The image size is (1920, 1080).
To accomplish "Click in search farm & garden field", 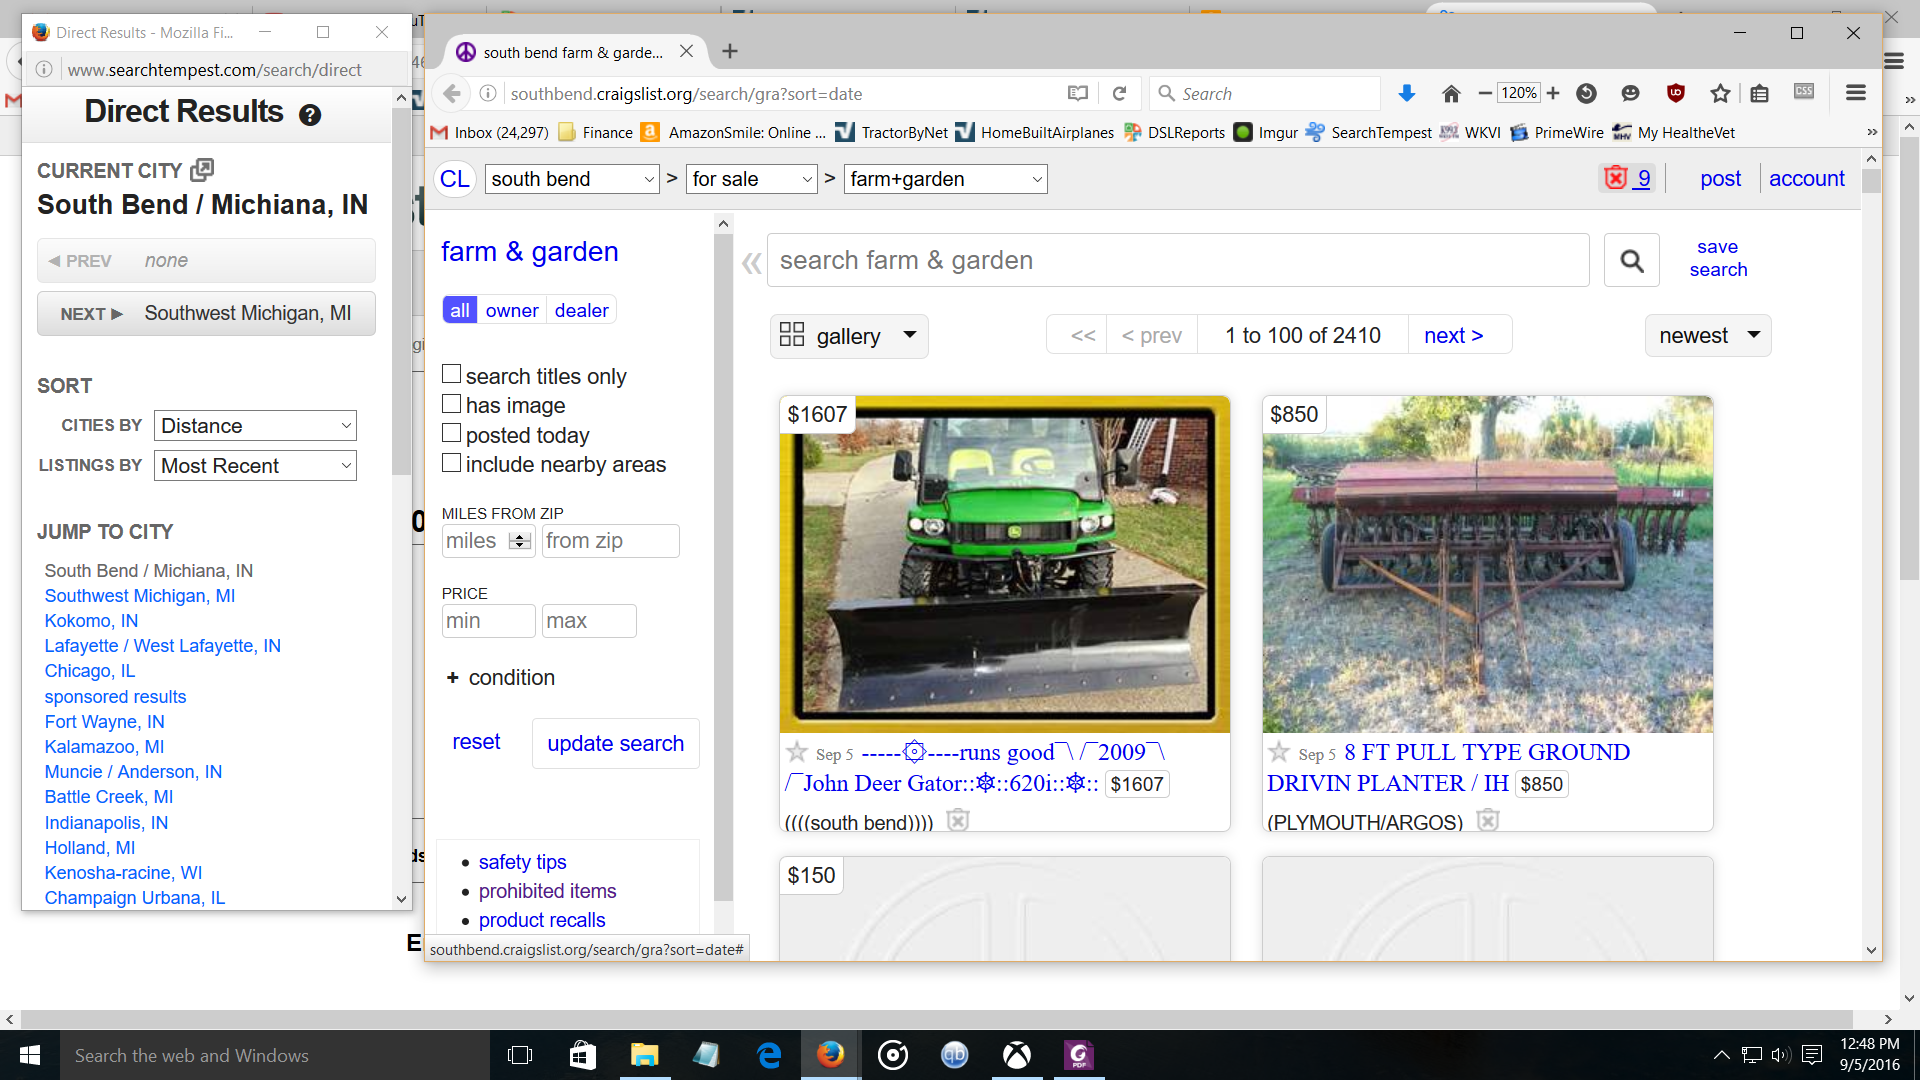I will 1178,260.
